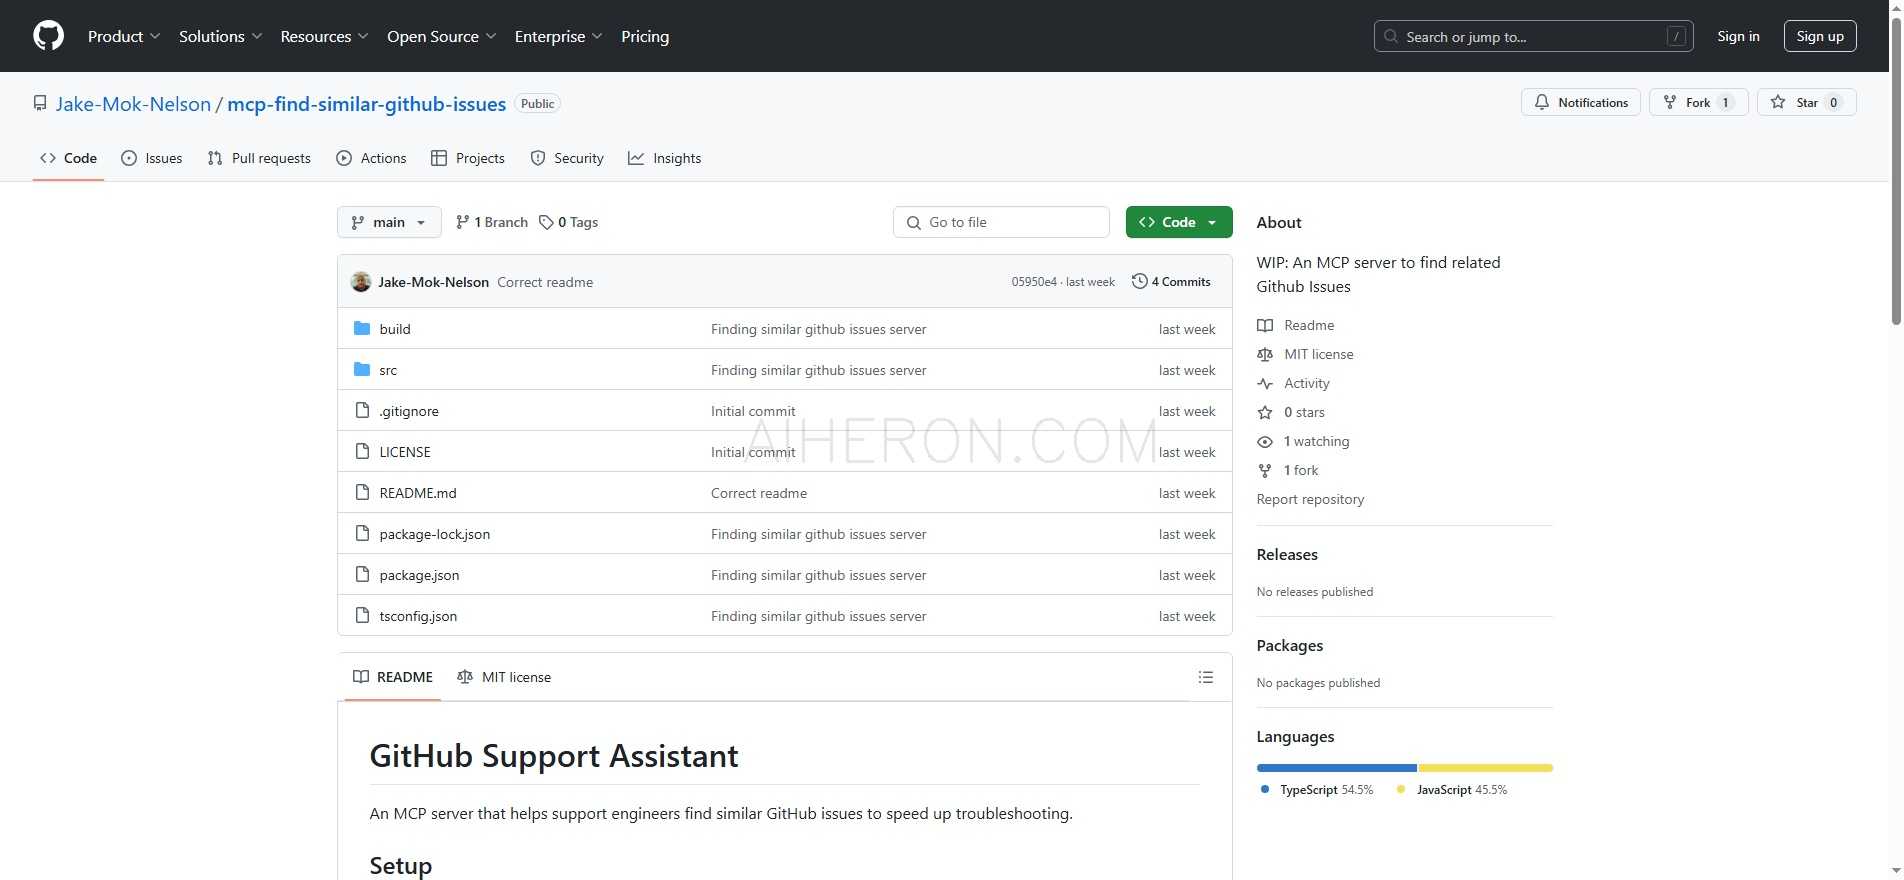The image size is (1904, 880).
Task: Expand the Solutions menu
Action: 220,36
